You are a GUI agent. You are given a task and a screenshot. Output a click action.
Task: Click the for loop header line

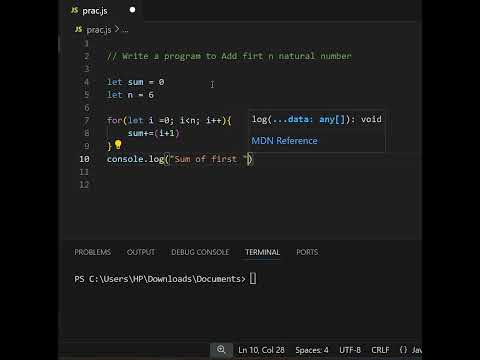click(169, 120)
